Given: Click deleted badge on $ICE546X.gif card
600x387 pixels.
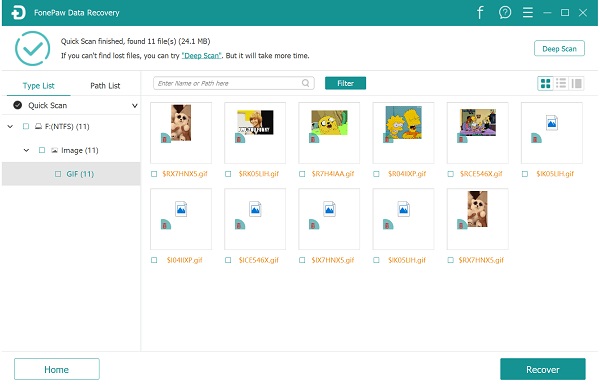Looking at the screenshot, I should click(240, 224).
